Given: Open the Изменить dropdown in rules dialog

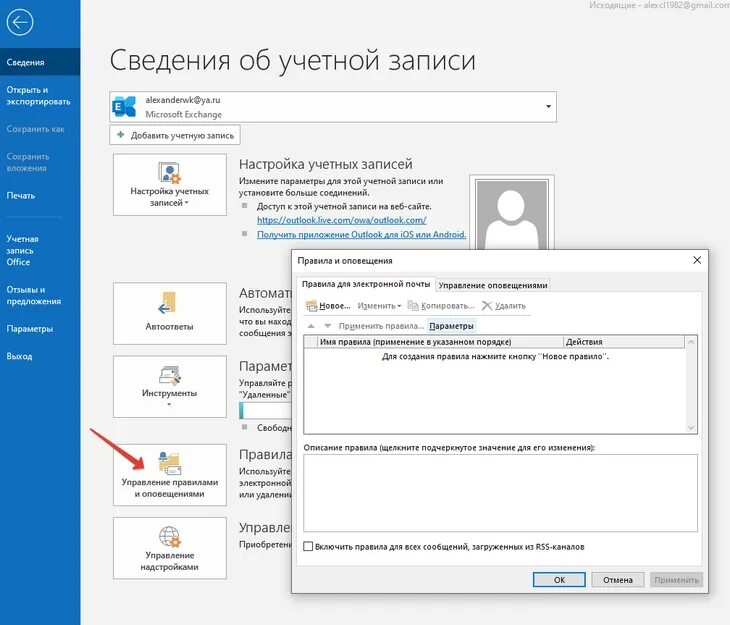Looking at the screenshot, I should (x=379, y=306).
